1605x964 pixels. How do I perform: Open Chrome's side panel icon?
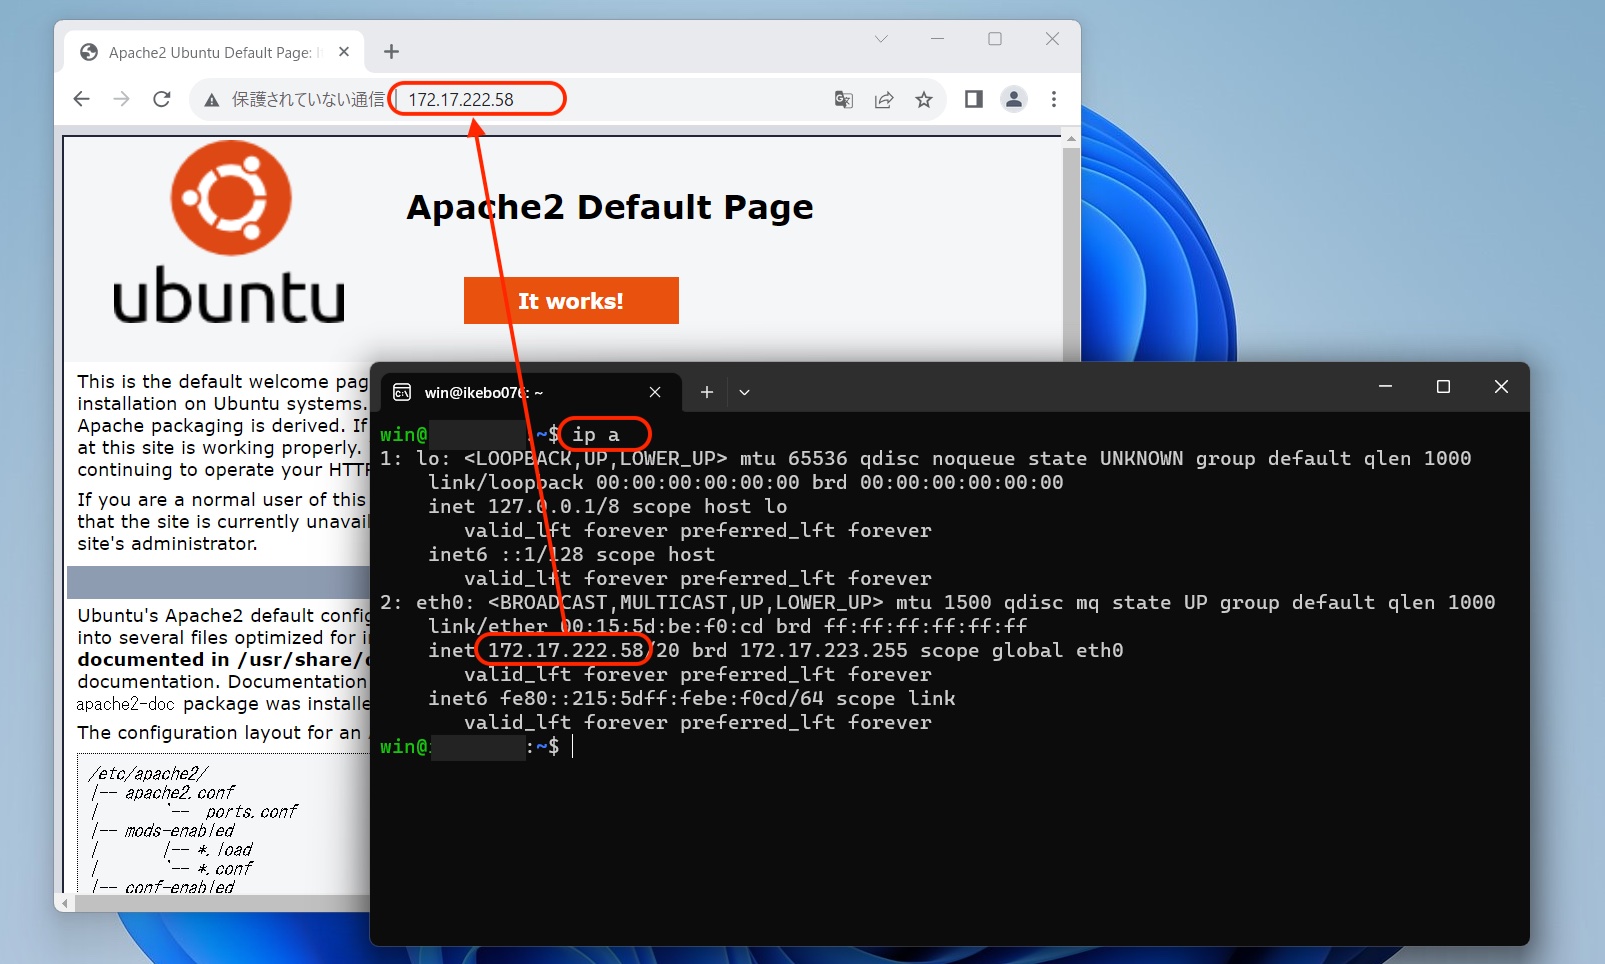tap(973, 99)
